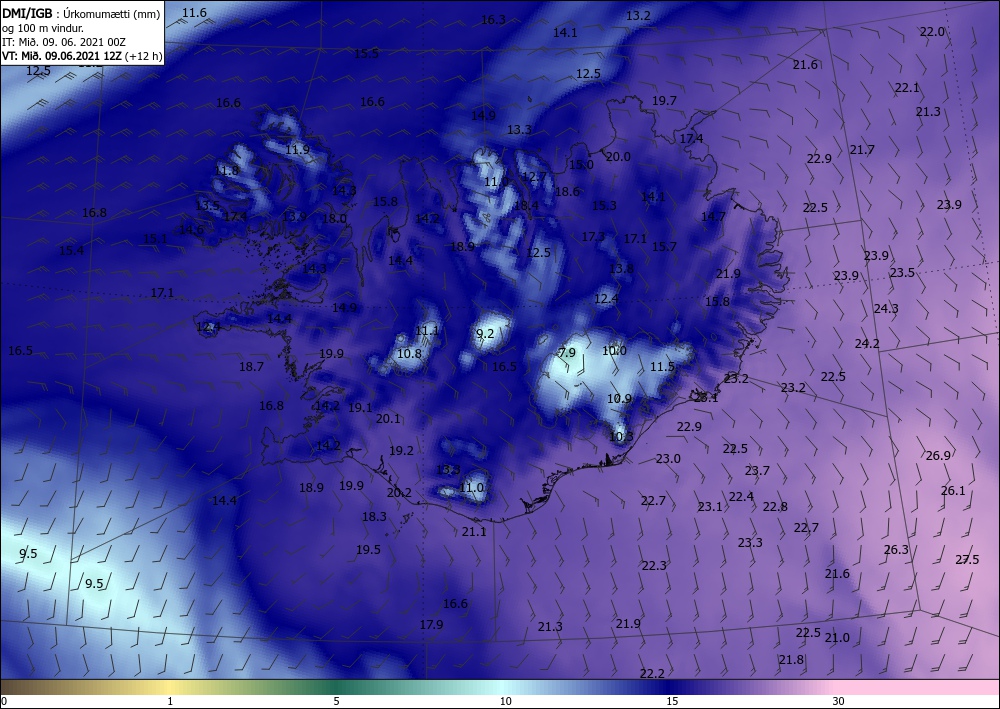Click the title text 'DMI/IGB : Úrkomumætti (mm)'
This screenshot has width=1000, height=709.
point(81,14)
